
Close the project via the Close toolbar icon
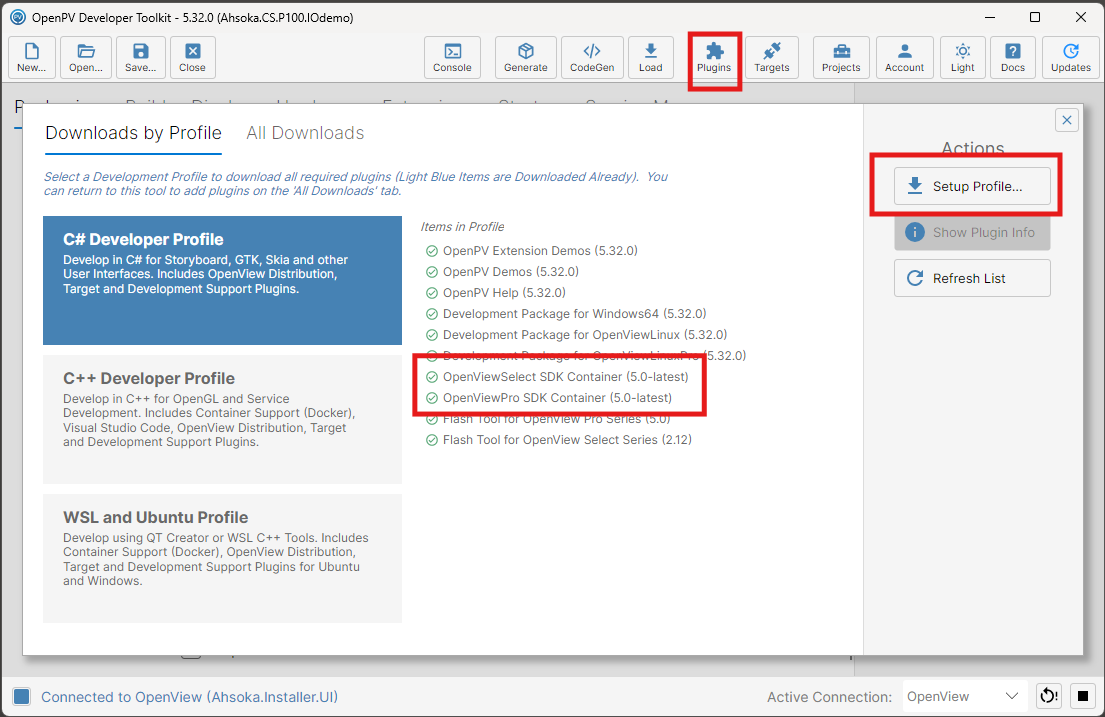coord(192,57)
